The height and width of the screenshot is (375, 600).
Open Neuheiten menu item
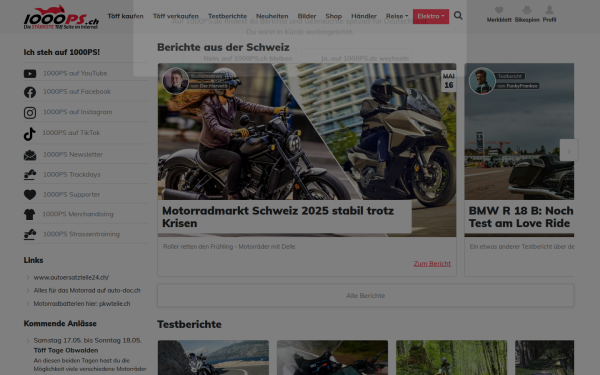272,16
